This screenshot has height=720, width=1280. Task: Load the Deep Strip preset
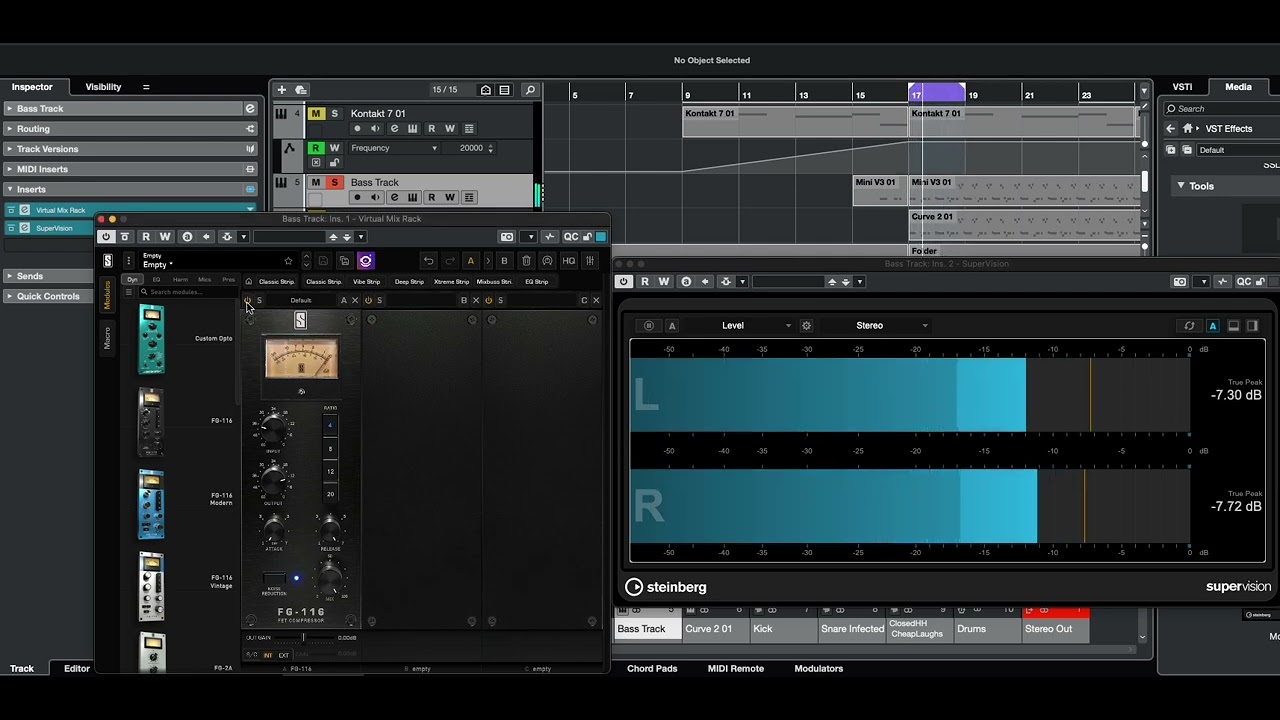[409, 282]
